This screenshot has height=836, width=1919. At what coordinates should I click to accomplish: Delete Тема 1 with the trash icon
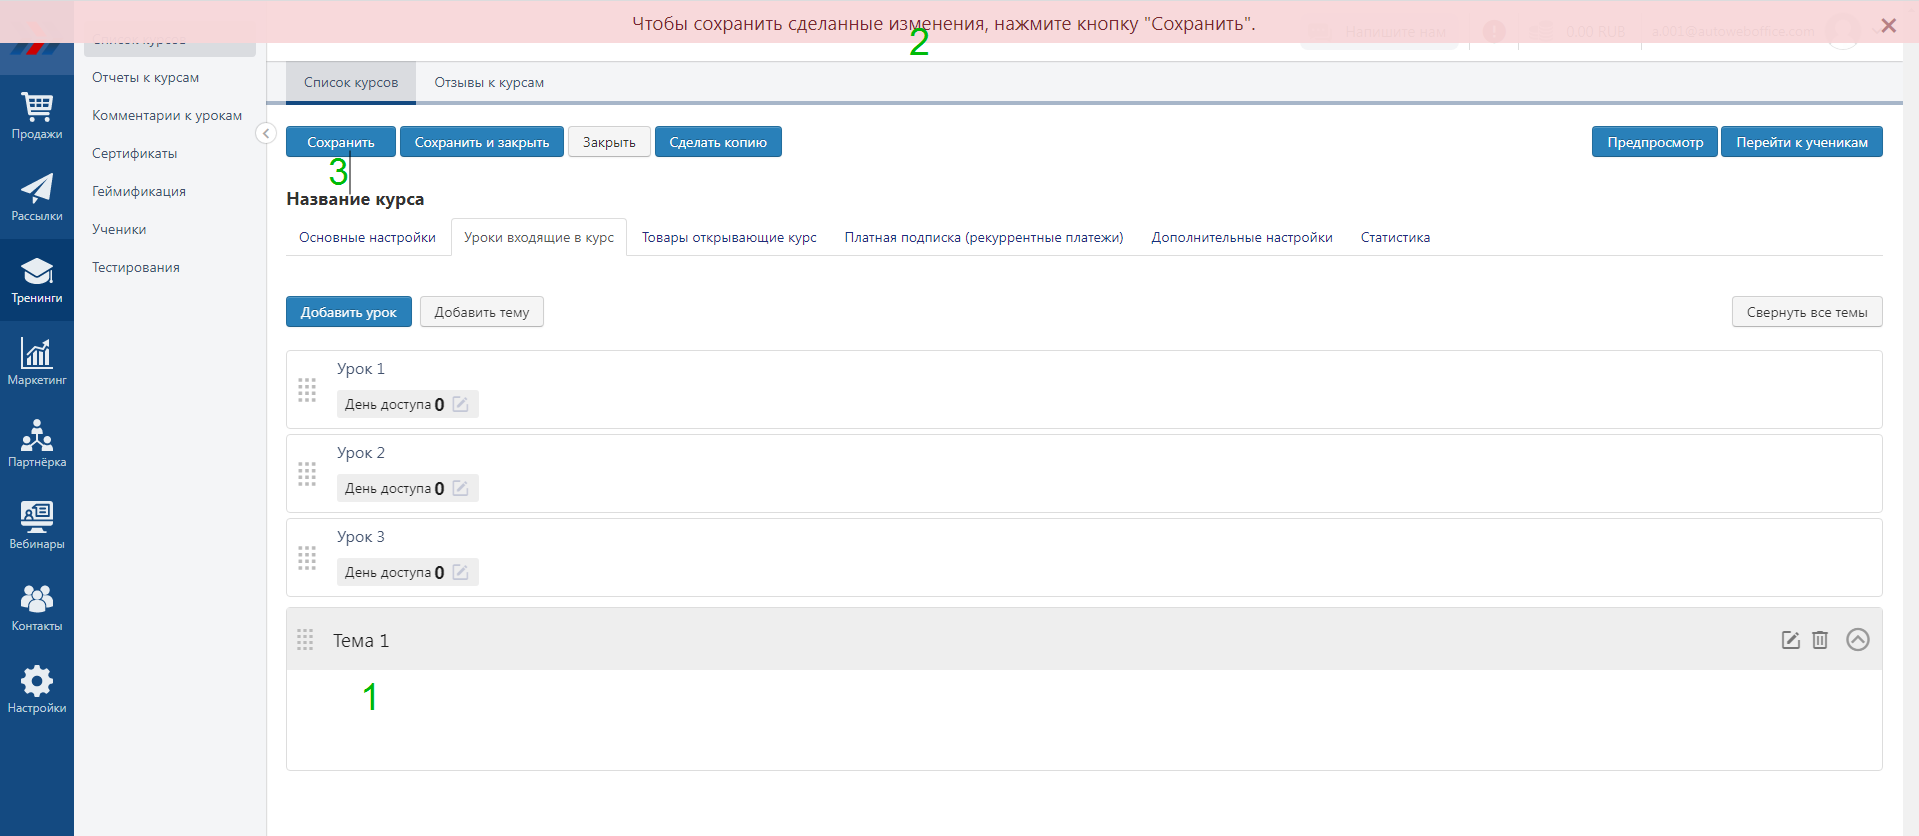[1820, 640]
